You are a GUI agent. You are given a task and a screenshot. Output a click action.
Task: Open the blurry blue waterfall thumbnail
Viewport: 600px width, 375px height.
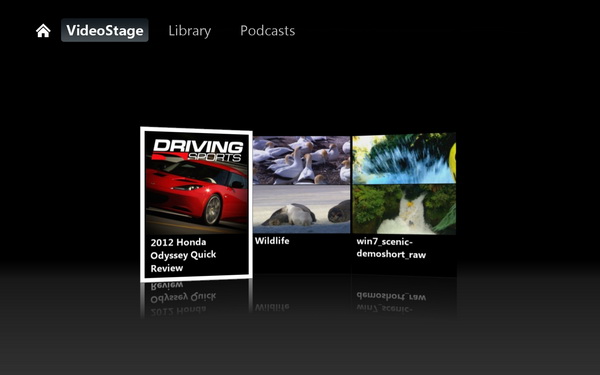tap(404, 158)
